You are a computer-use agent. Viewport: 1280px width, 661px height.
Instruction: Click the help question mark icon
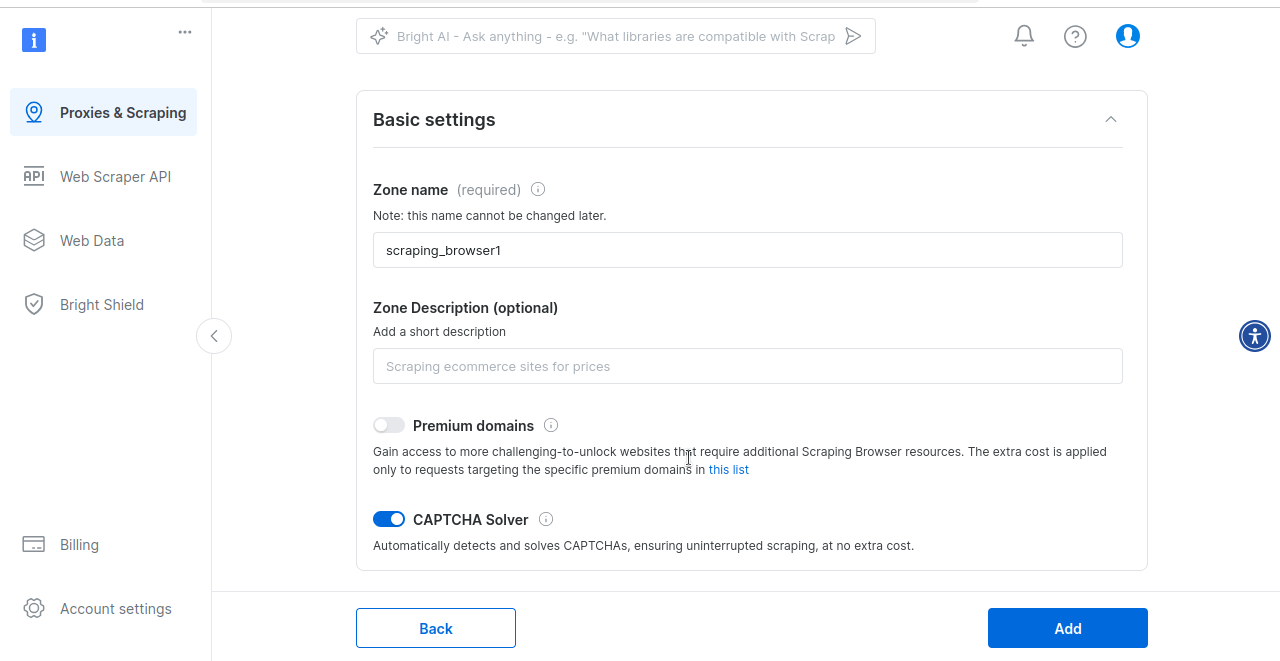(x=1075, y=35)
